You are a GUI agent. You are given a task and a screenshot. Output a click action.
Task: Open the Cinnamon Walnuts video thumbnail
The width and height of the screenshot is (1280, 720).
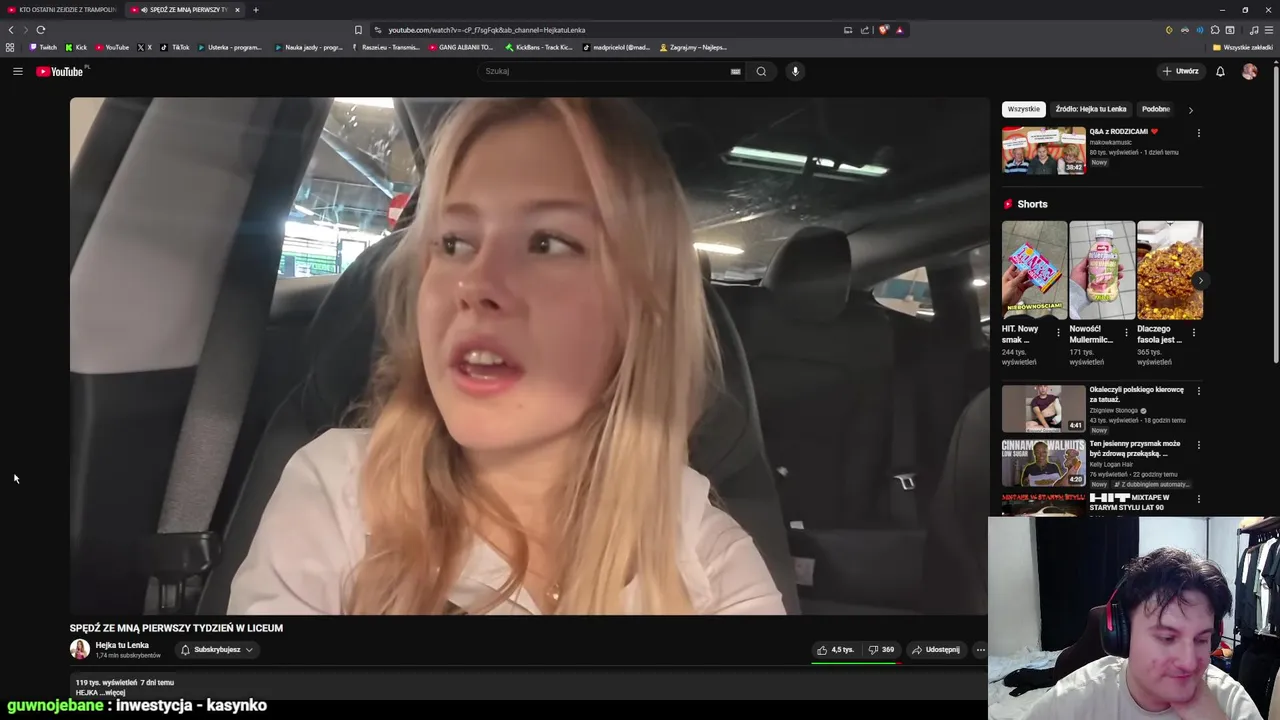click(x=1044, y=462)
